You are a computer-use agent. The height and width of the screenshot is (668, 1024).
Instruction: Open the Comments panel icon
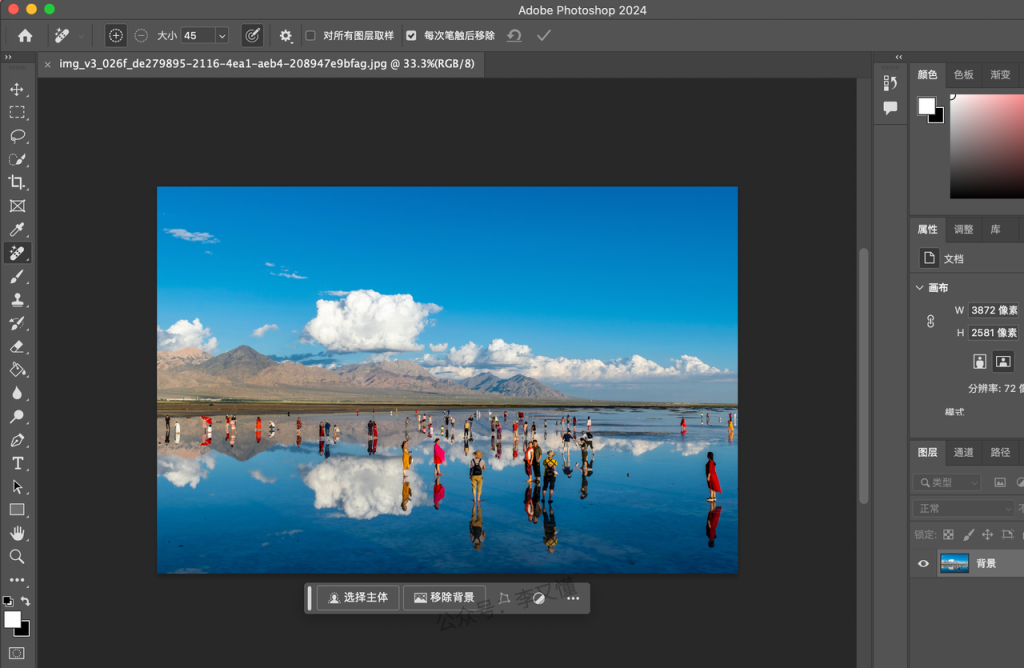[890, 108]
